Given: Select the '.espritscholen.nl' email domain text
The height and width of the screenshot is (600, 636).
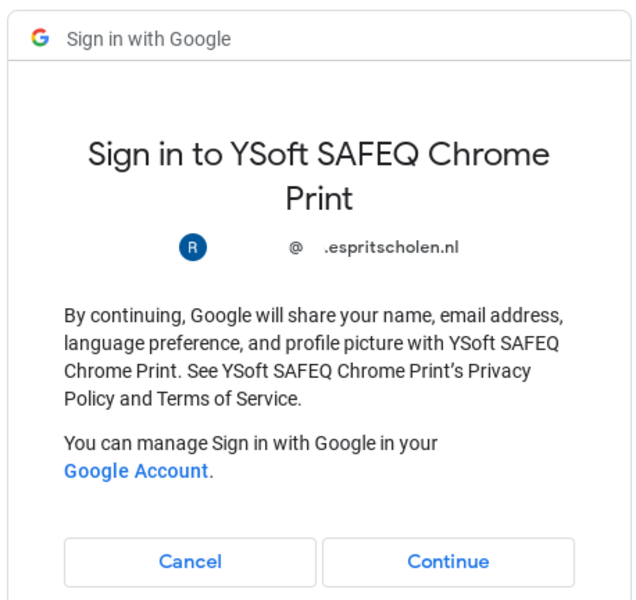Looking at the screenshot, I should (391, 248).
